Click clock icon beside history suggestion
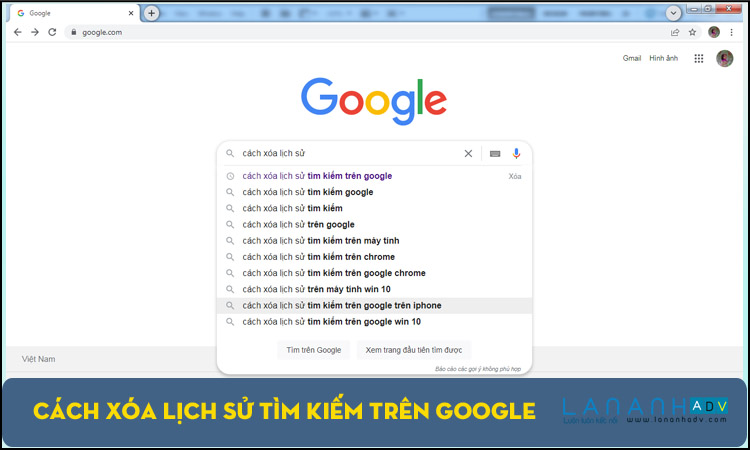 [230, 176]
